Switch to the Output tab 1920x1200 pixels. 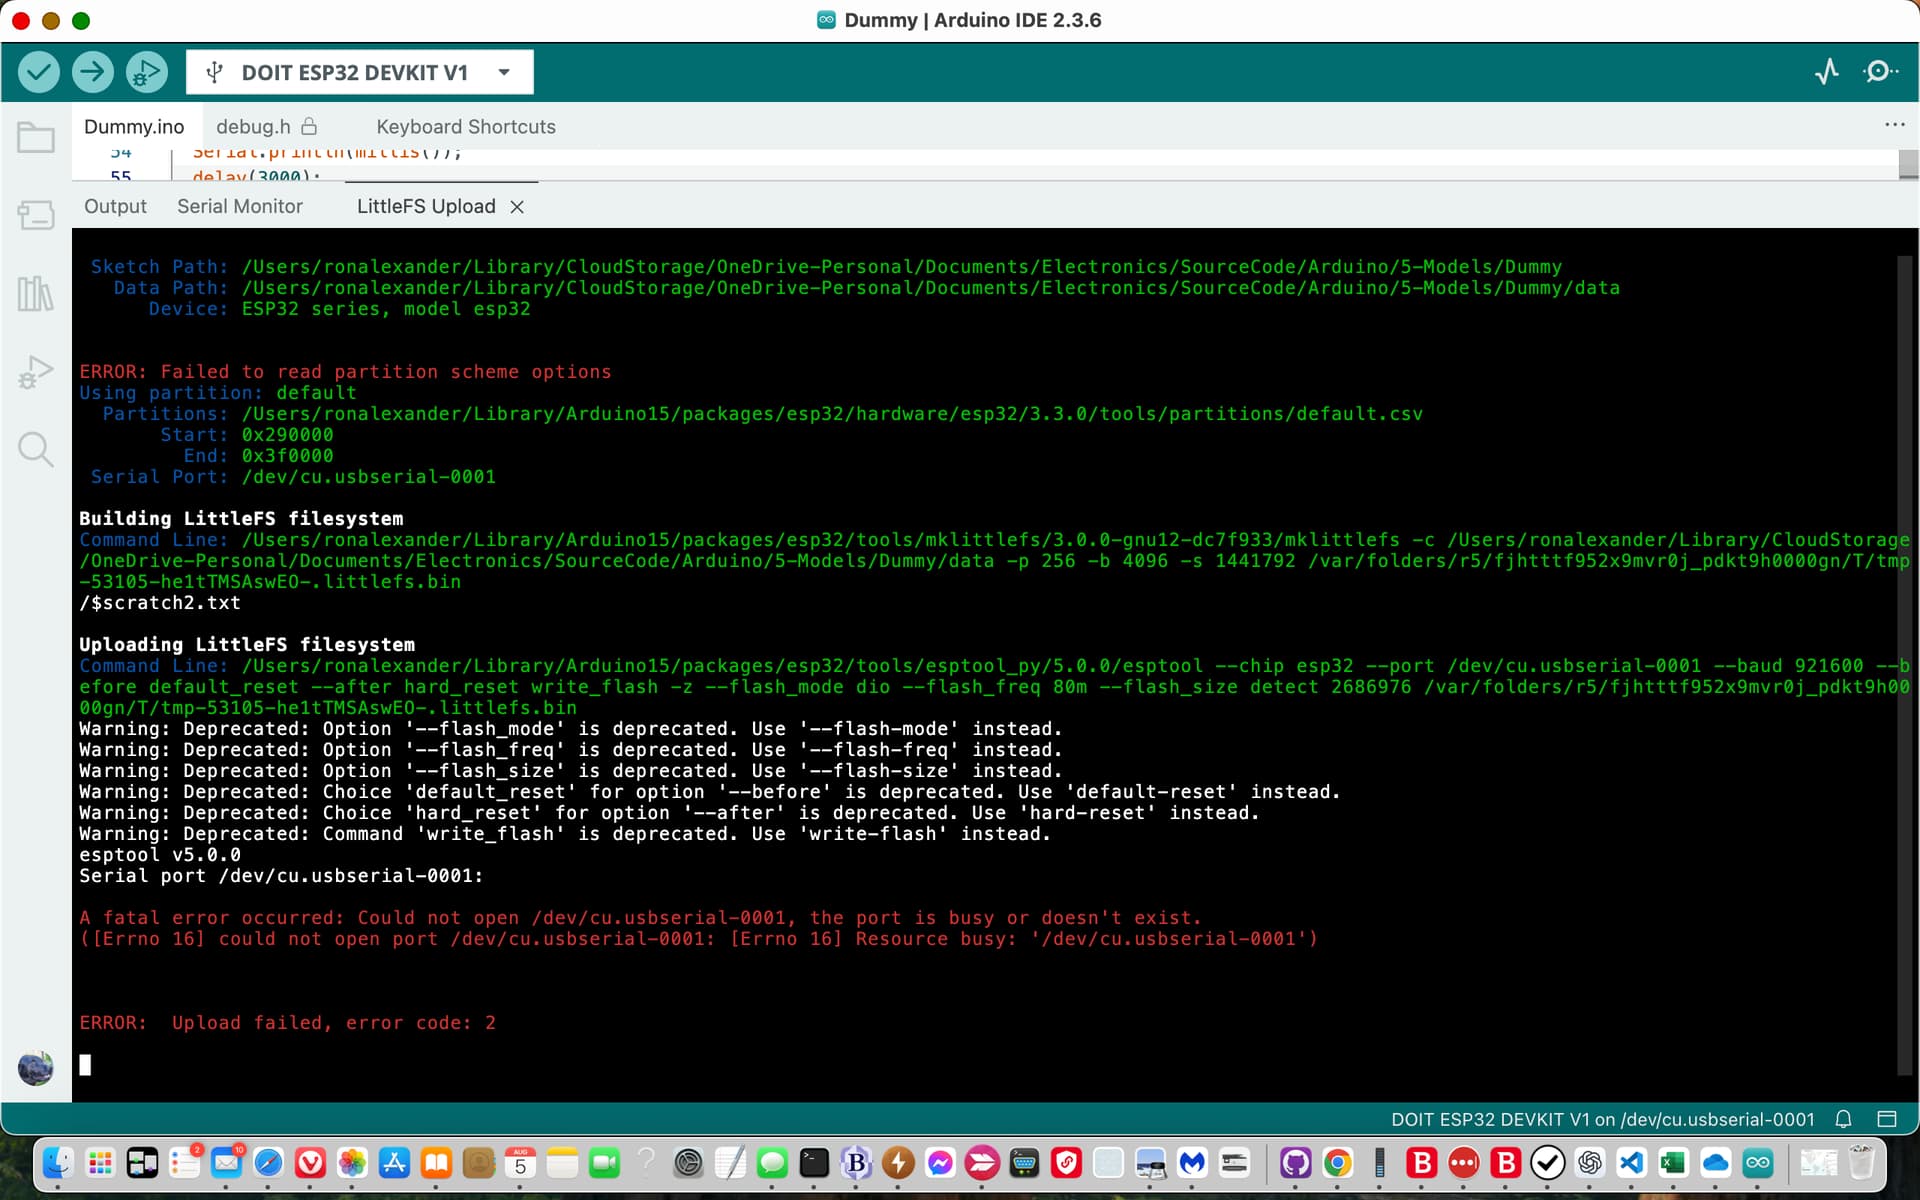tap(116, 206)
